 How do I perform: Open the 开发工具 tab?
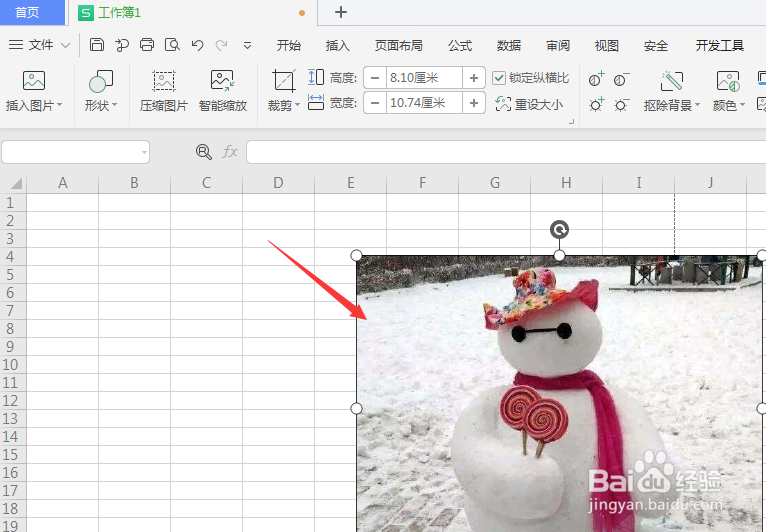point(720,45)
